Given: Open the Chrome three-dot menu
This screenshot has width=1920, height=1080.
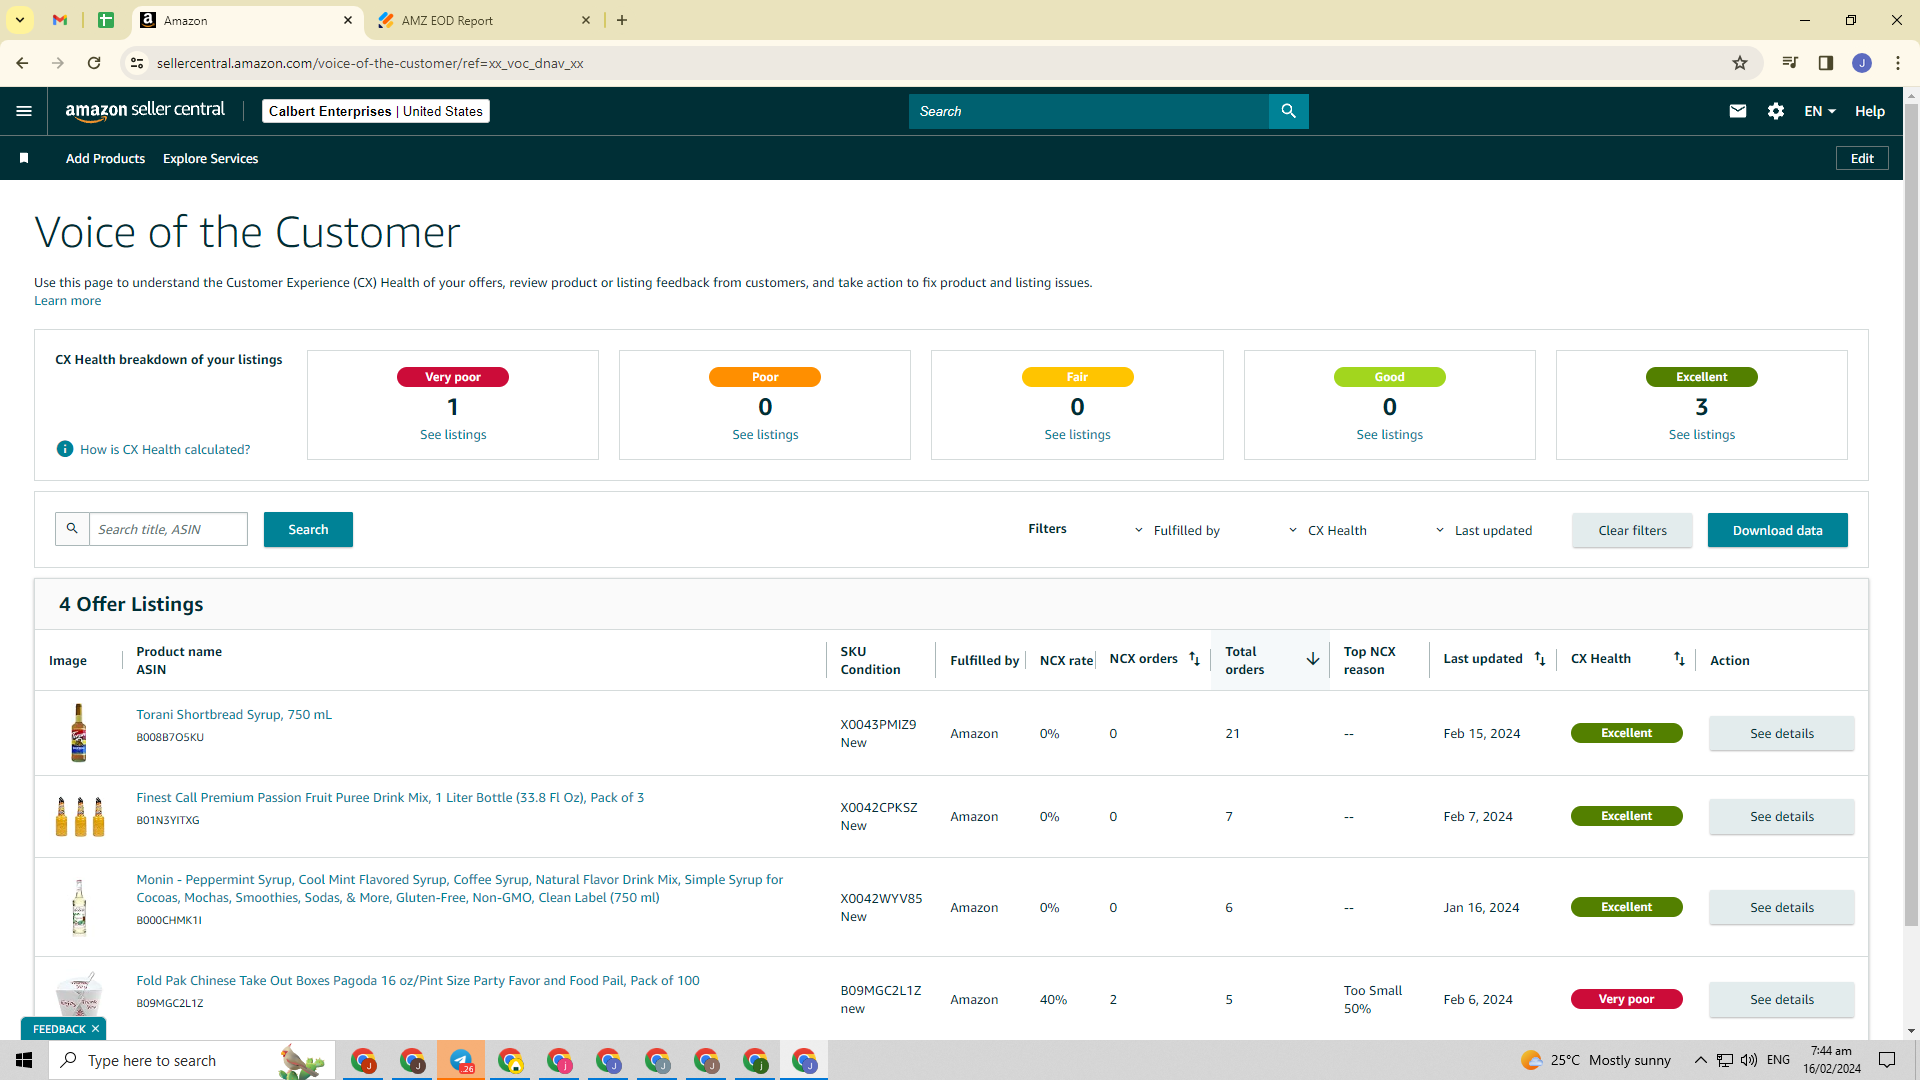Looking at the screenshot, I should click(1898, 63).
